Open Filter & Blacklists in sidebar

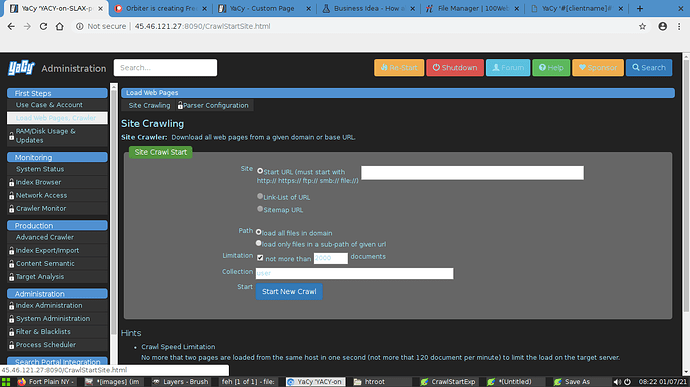click(57, 332)
